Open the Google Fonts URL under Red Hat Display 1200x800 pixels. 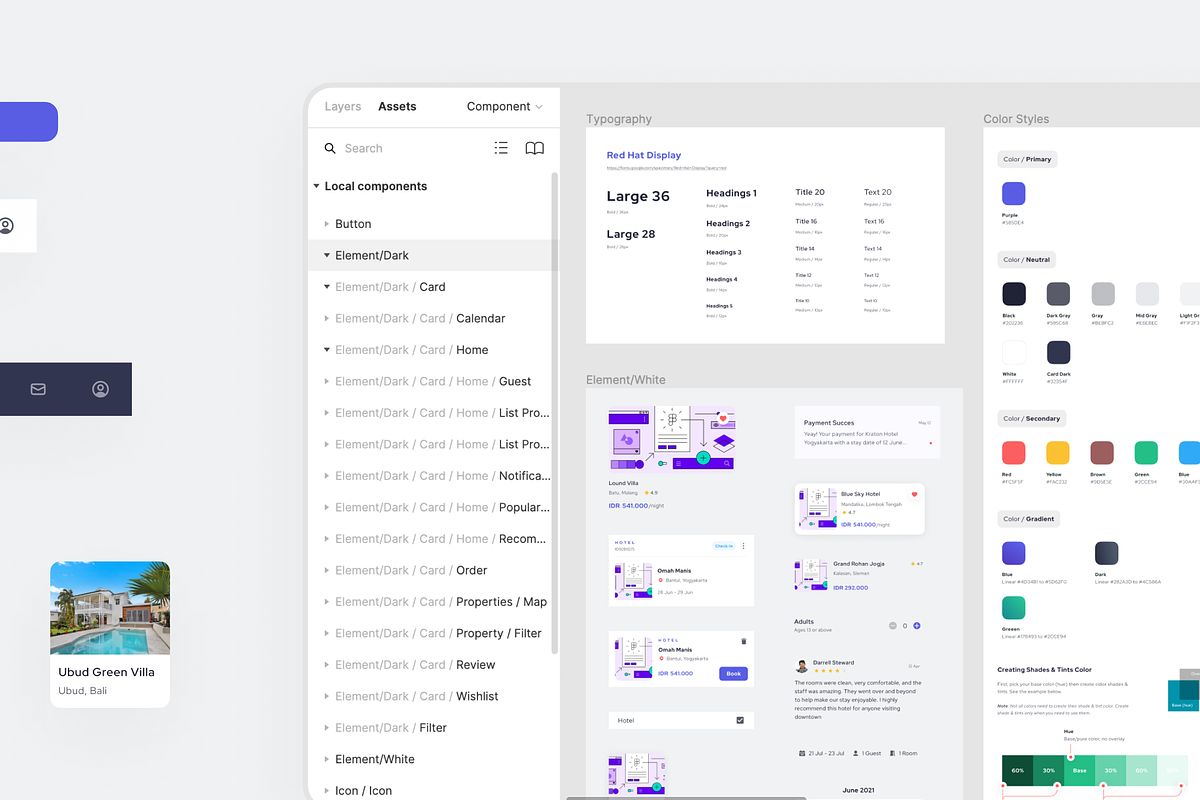point(666,168)
